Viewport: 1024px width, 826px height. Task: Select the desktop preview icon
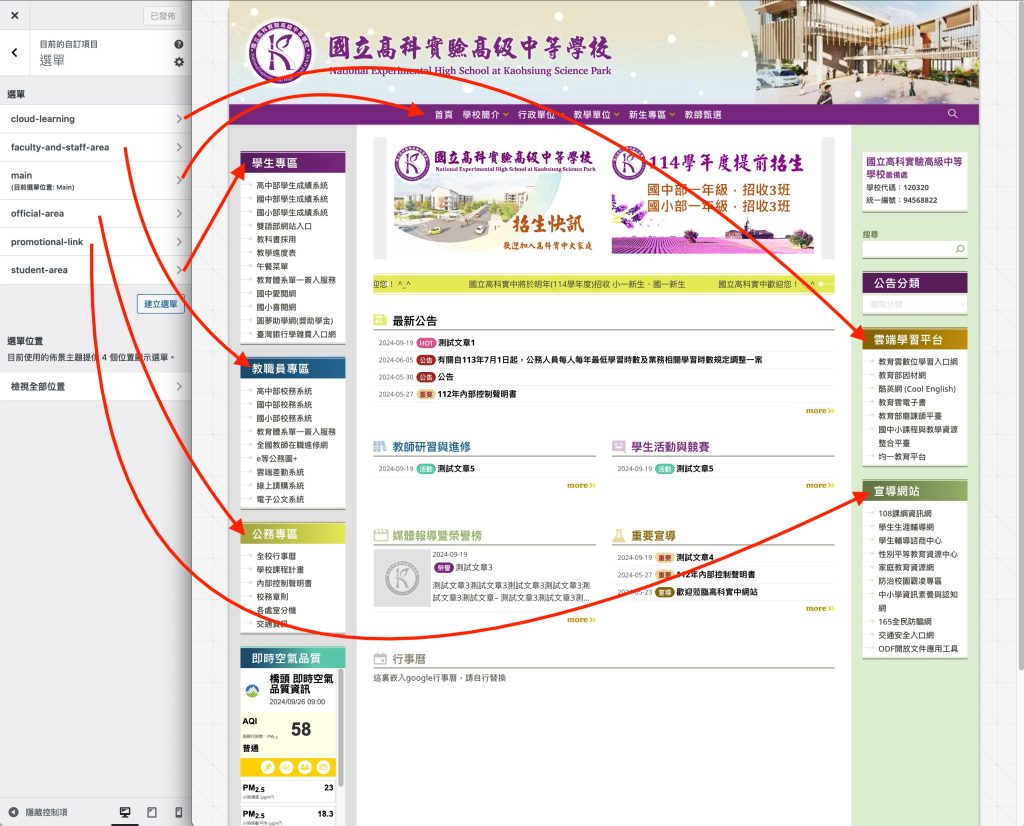[x=124, y=811]
